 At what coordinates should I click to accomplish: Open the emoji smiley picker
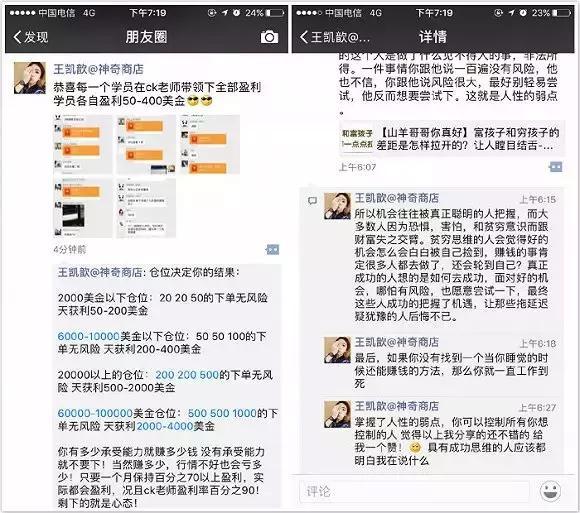click(x=550, y=491)
